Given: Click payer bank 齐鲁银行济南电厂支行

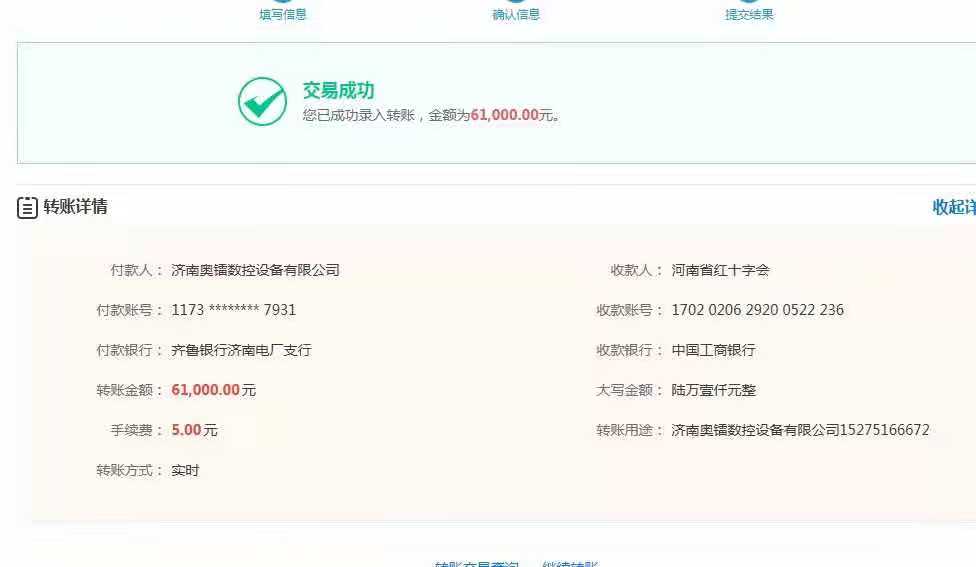Looking at the screenshot, I should click(241, 350).
